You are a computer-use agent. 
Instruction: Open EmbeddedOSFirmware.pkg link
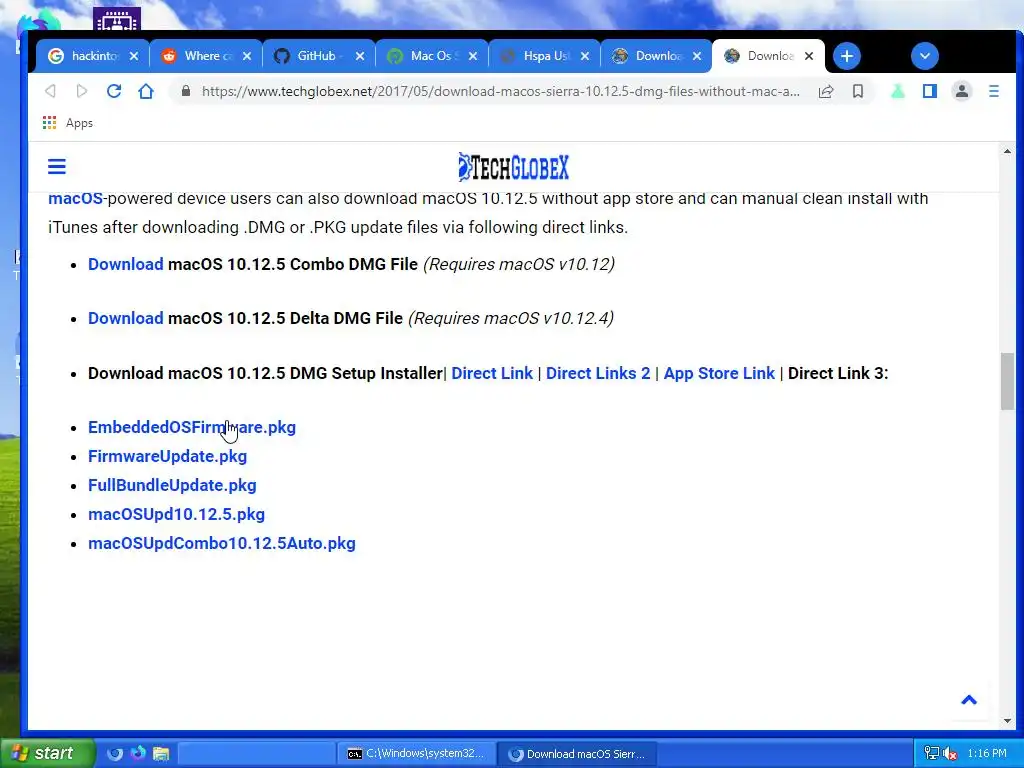coord(192,427)
